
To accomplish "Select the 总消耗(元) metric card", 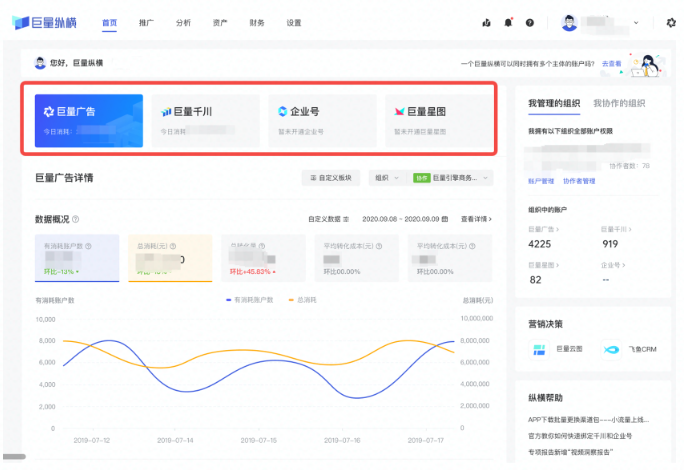I will tap(170, 258).
